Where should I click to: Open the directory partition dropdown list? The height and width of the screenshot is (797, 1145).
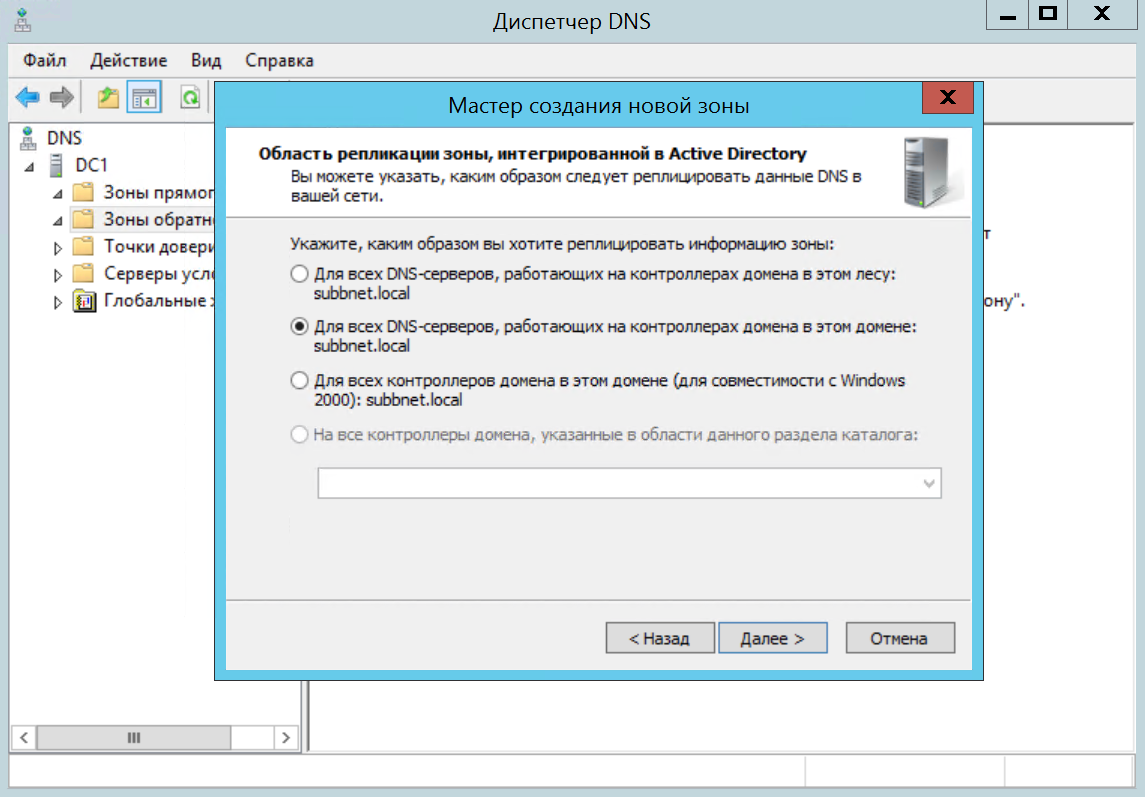click(x=929, y=484)
